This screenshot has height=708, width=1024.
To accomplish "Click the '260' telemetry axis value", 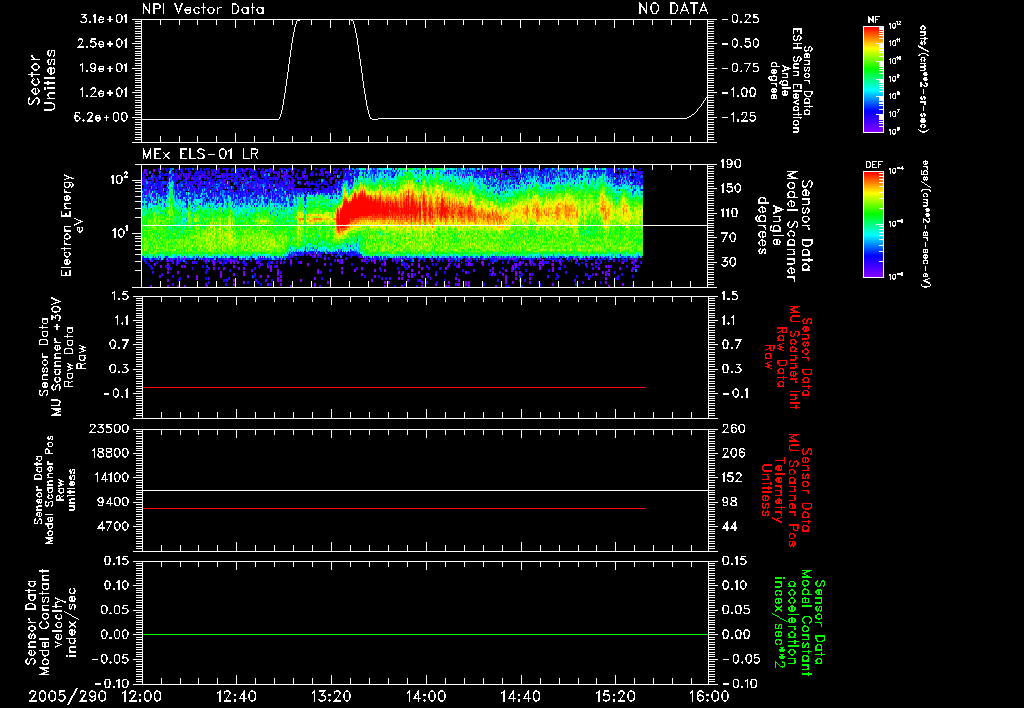I will [733, 429].
